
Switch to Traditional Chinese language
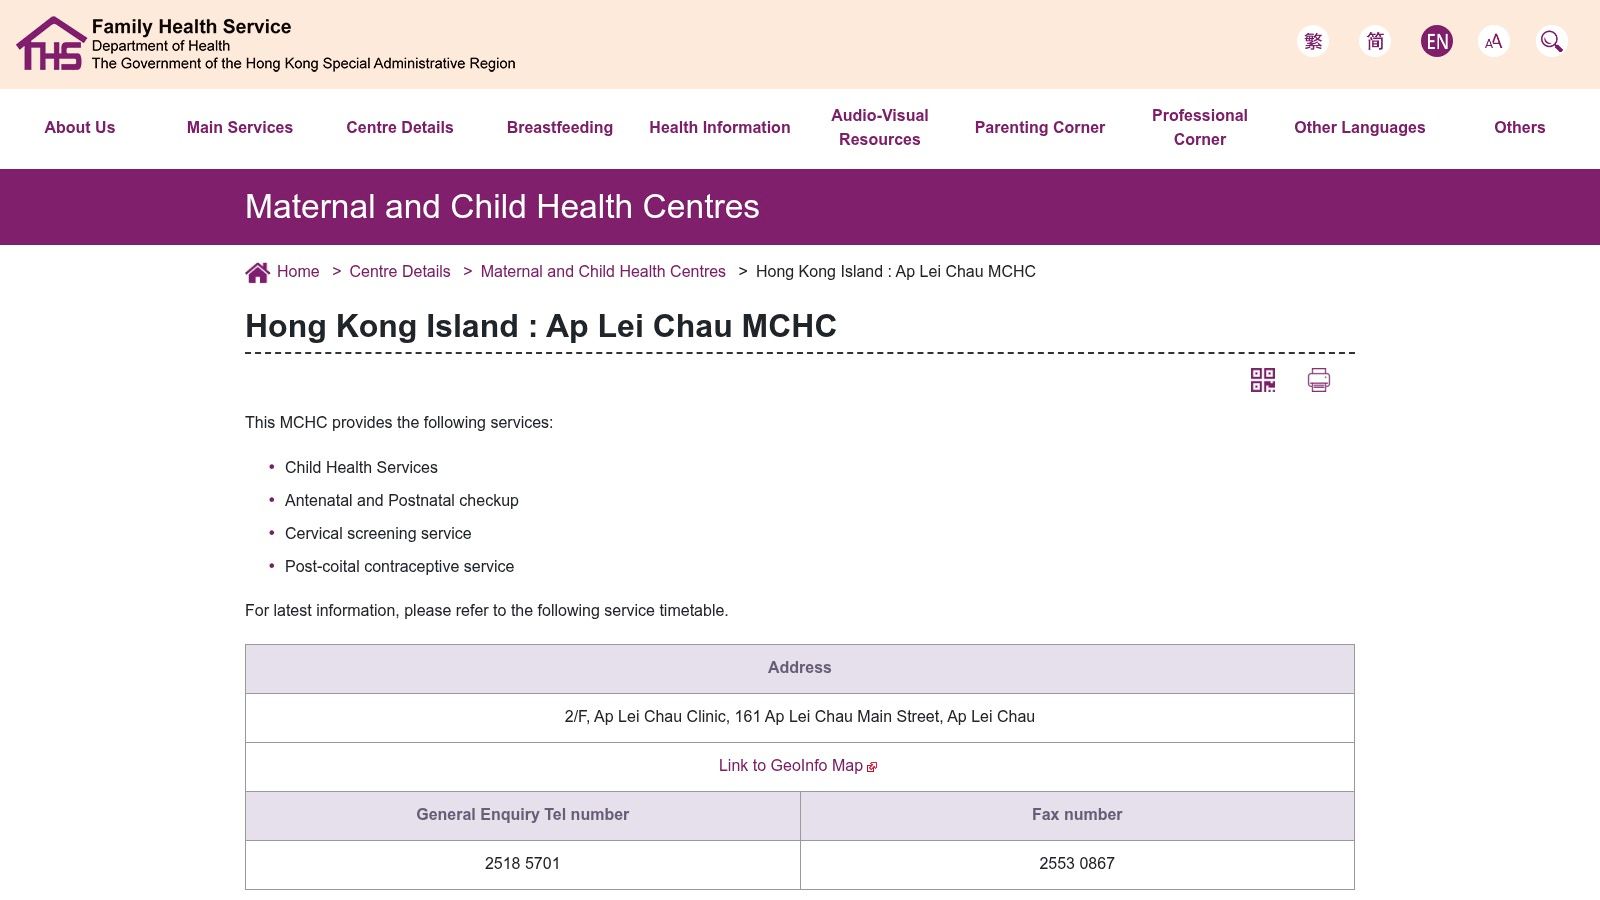pyautogui.click(x=1313, y=41)
